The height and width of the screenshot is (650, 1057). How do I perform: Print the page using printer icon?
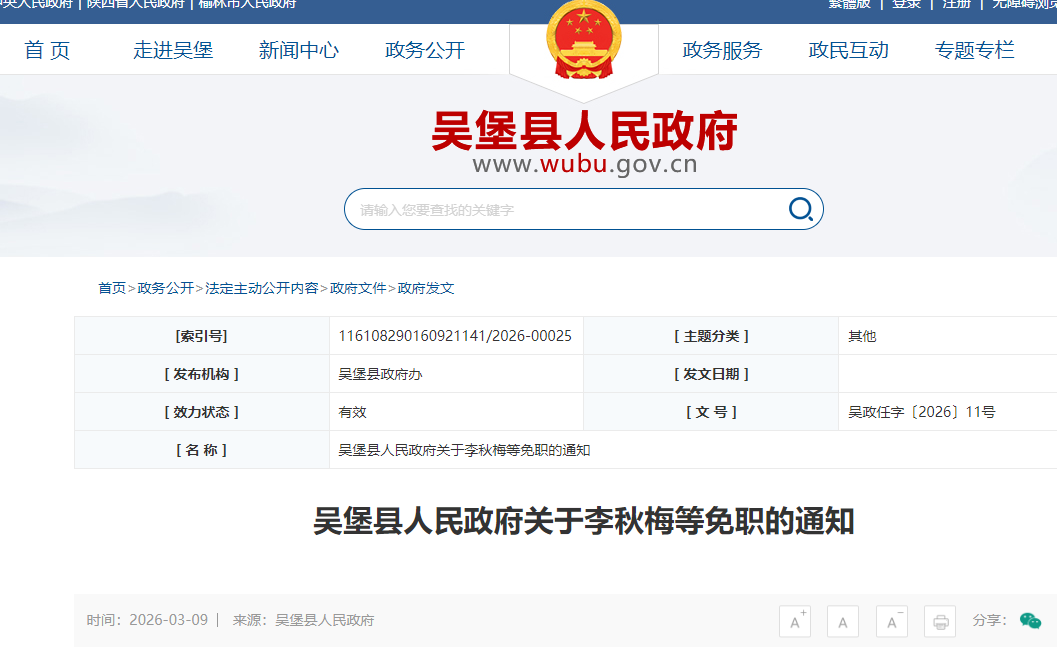(940, 621)
